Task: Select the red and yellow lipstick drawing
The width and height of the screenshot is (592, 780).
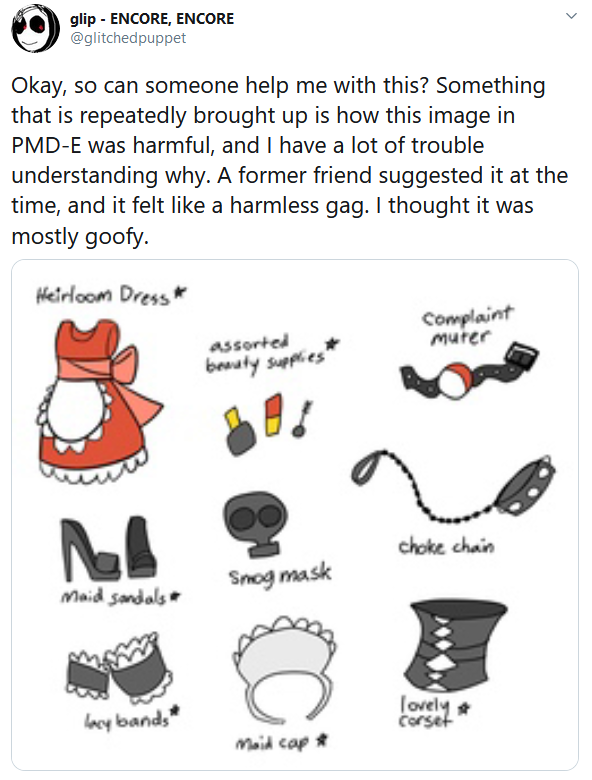Action: pyautogui.click(x=273, y=414)
